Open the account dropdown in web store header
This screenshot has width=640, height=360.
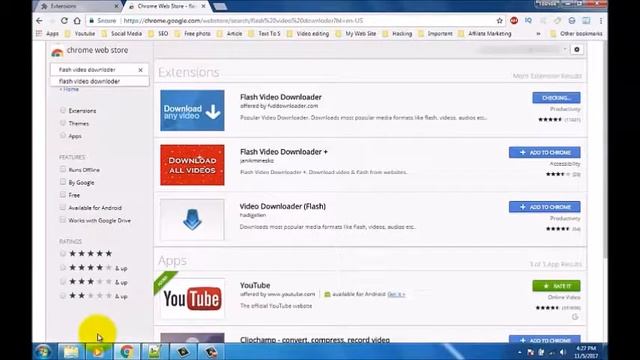(565, 49)
